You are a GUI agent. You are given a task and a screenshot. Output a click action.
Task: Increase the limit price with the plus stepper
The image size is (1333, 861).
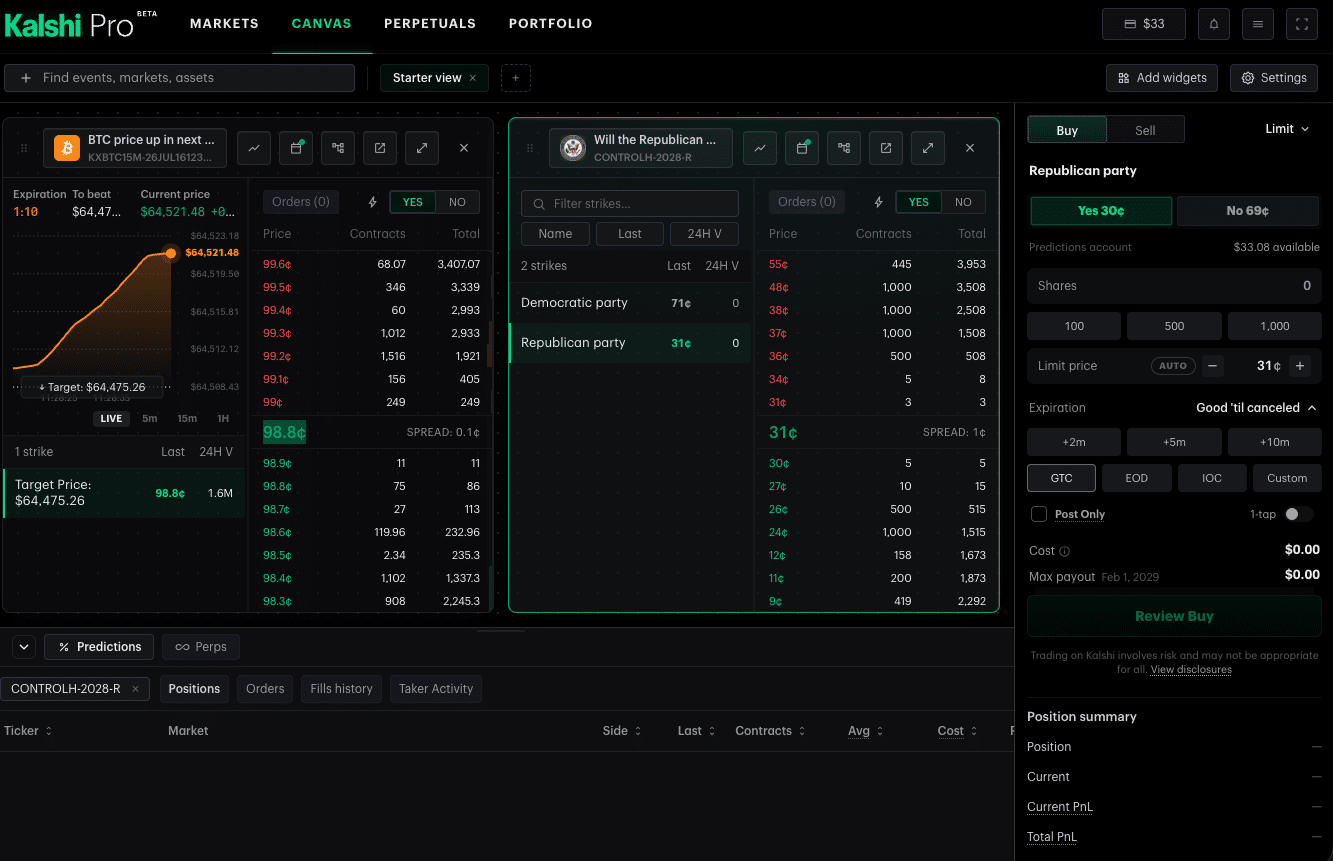pos(1300,366)
